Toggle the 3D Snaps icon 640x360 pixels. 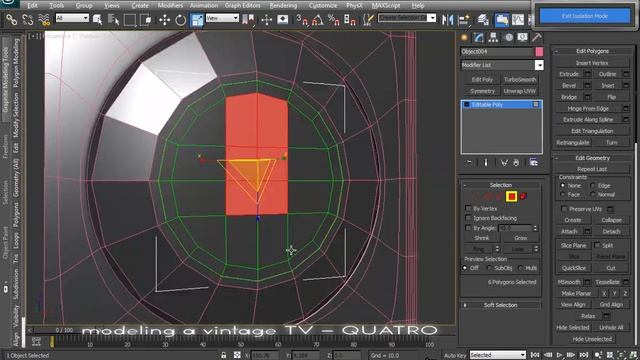302,19
